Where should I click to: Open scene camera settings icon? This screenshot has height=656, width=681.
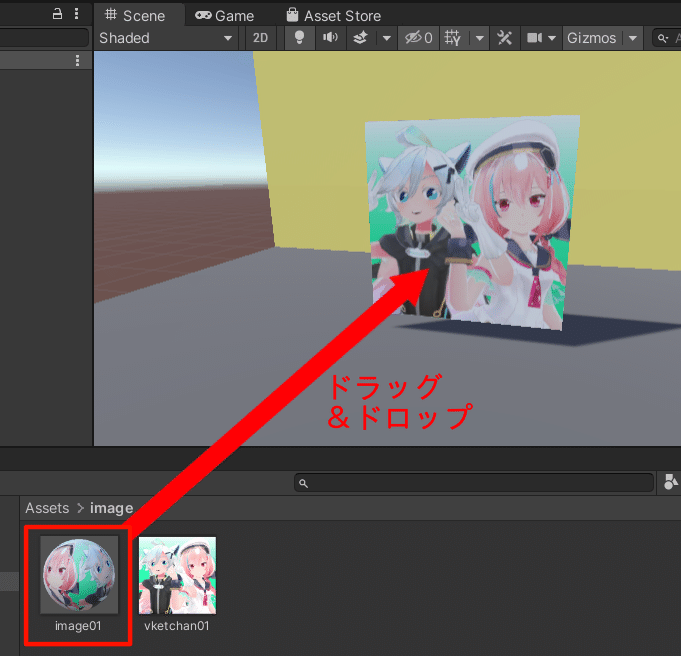tap(534, 38)
